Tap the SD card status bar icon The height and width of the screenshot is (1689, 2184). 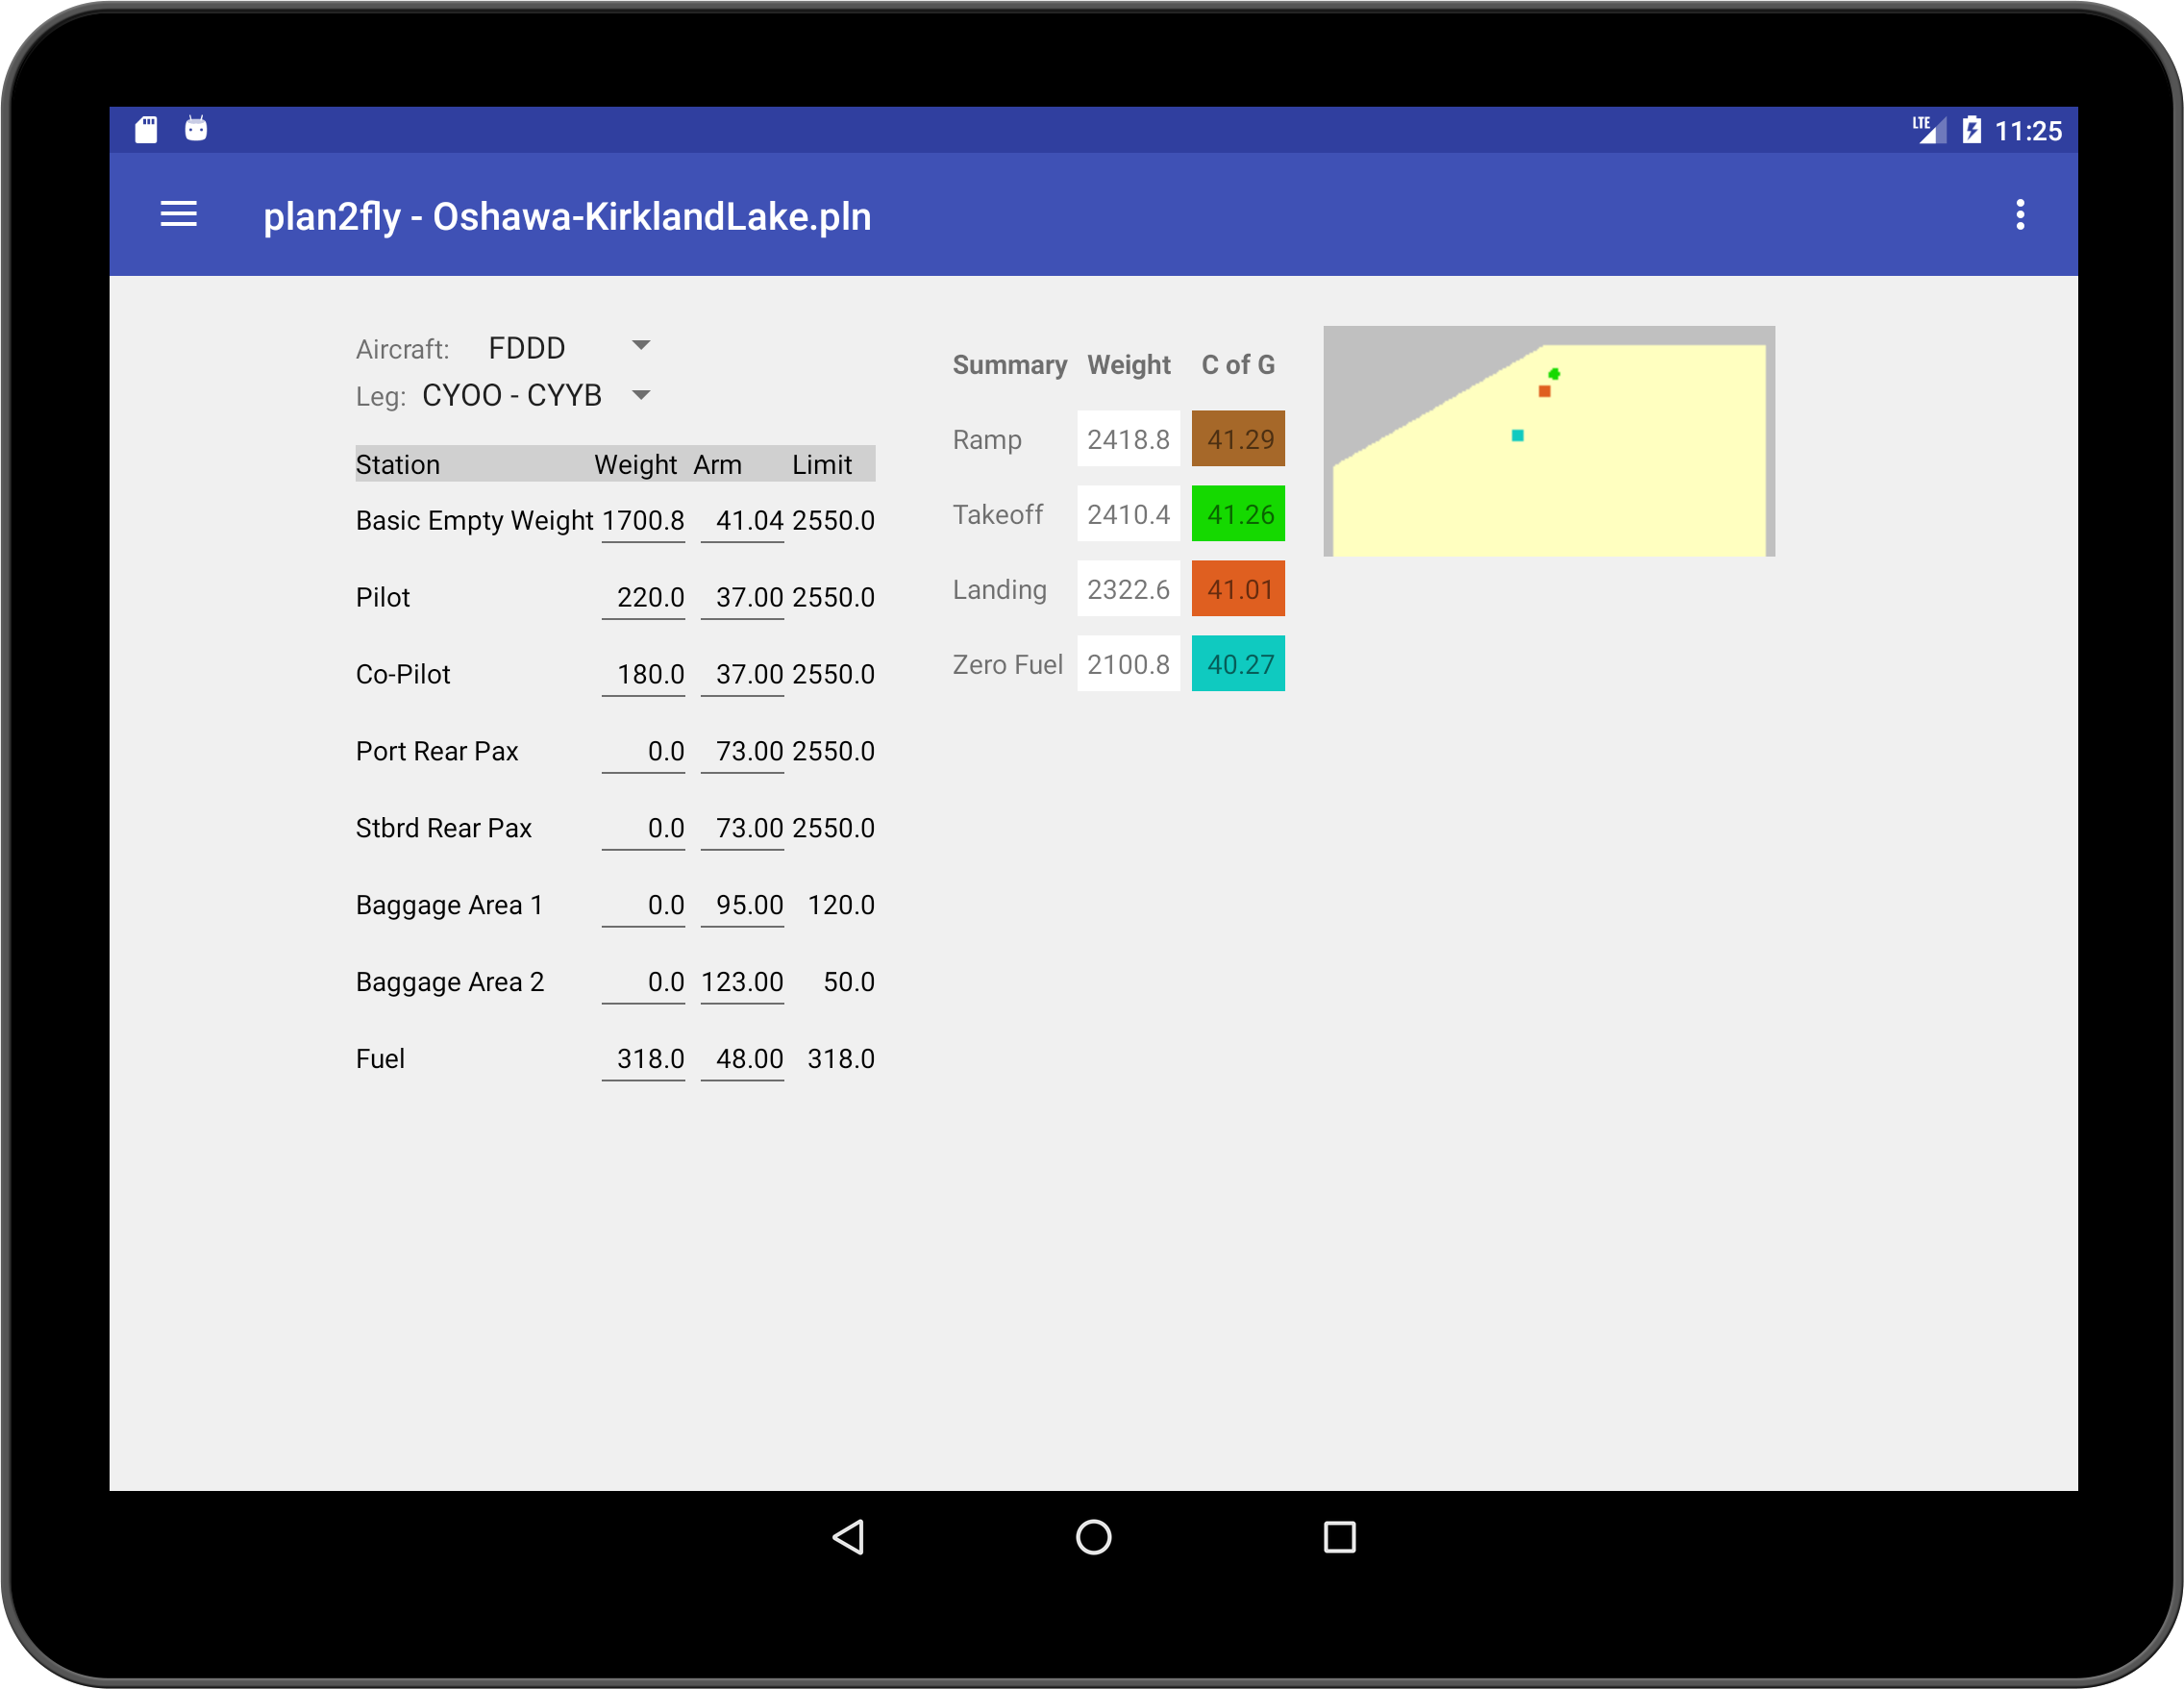point(145,128)
